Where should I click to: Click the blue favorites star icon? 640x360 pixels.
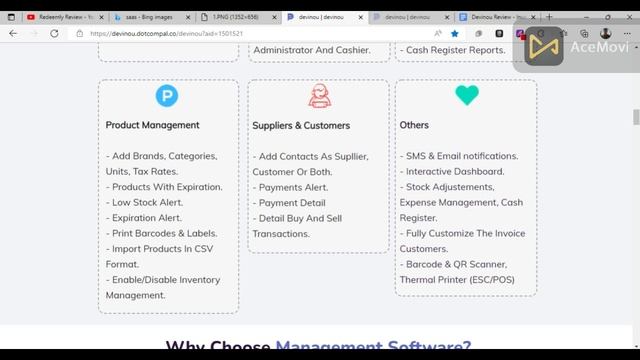(x=455, y=33)
